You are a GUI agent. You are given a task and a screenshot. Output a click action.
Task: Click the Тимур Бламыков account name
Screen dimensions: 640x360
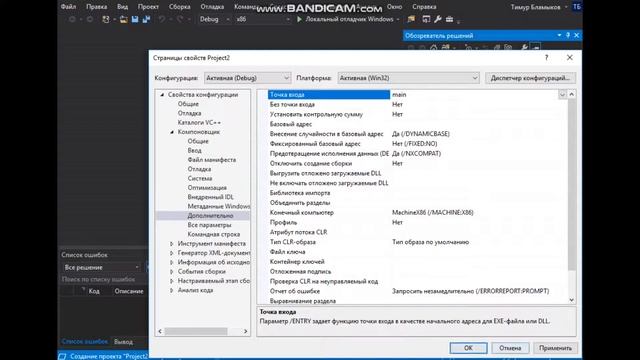coord(536,7)
